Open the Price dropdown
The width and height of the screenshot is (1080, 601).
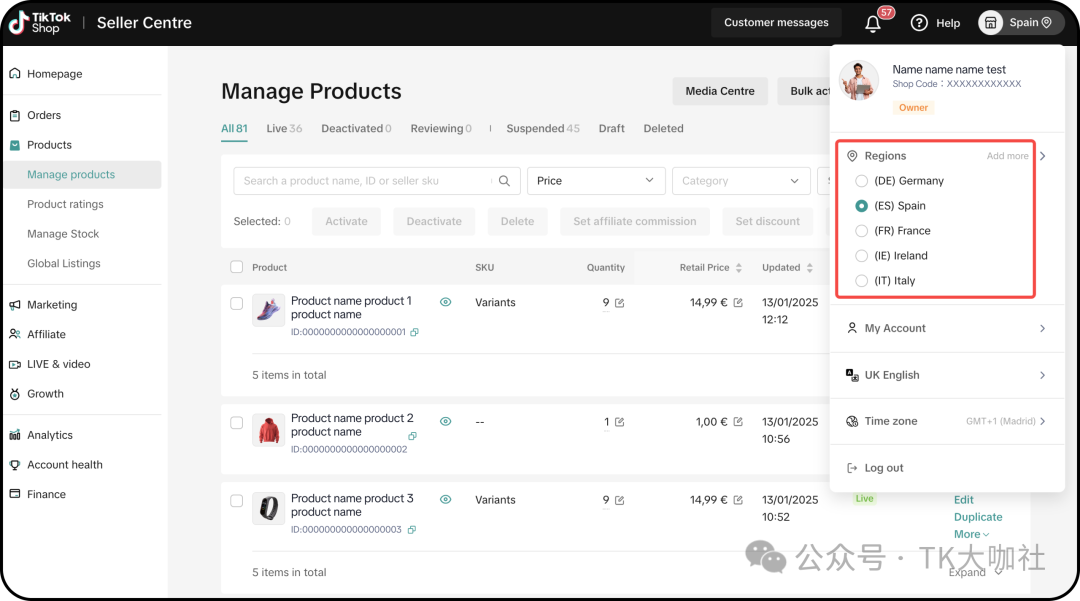click(x=596, y=180)
